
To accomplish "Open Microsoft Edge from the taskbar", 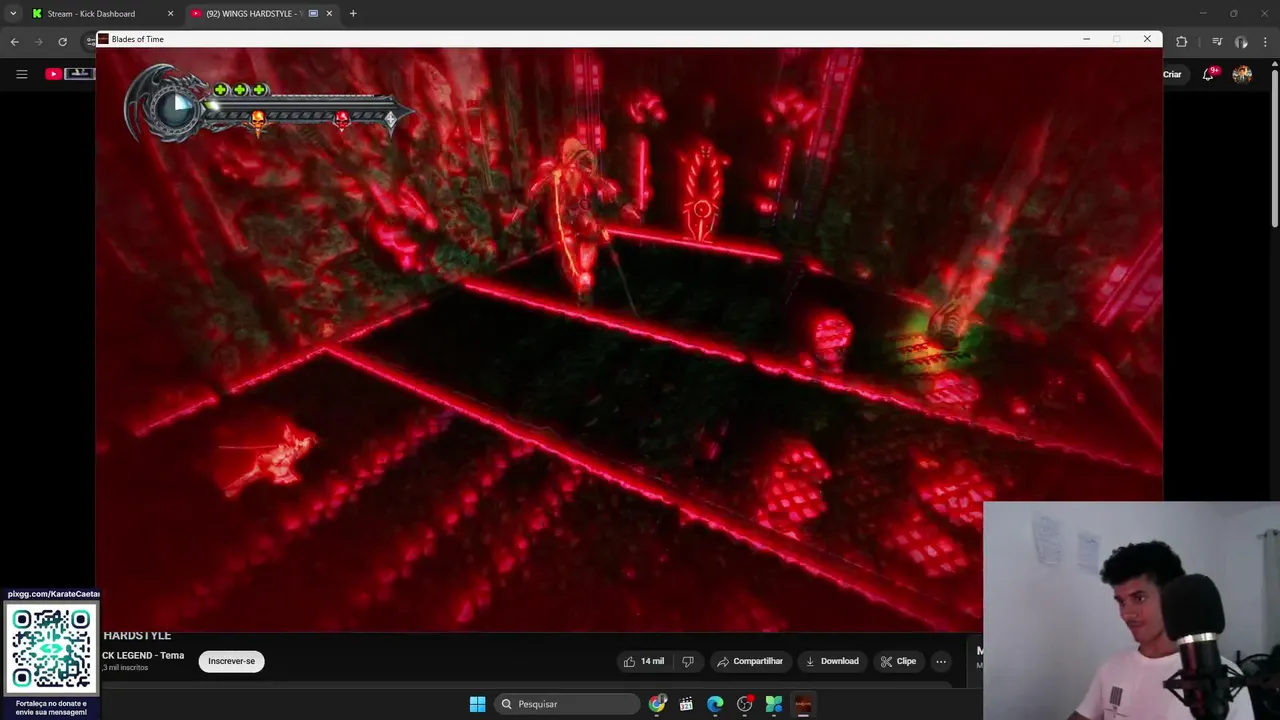I will tap(715, 704).
